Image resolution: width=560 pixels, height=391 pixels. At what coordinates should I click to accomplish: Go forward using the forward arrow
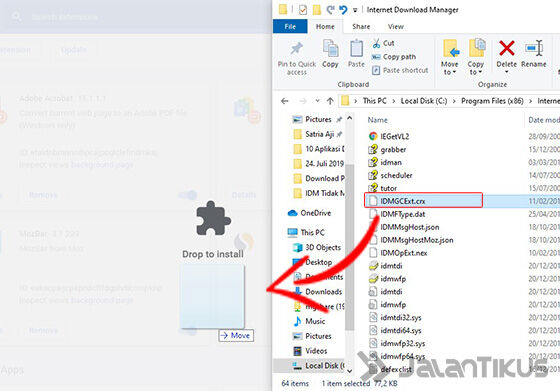coord(302,101)
